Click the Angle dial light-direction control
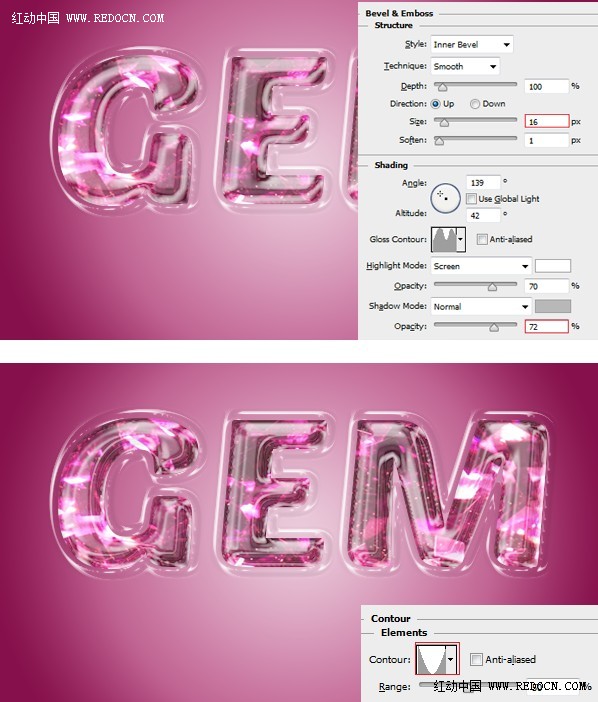The width and height of the screenshot is (598, 702). [445, 198]
